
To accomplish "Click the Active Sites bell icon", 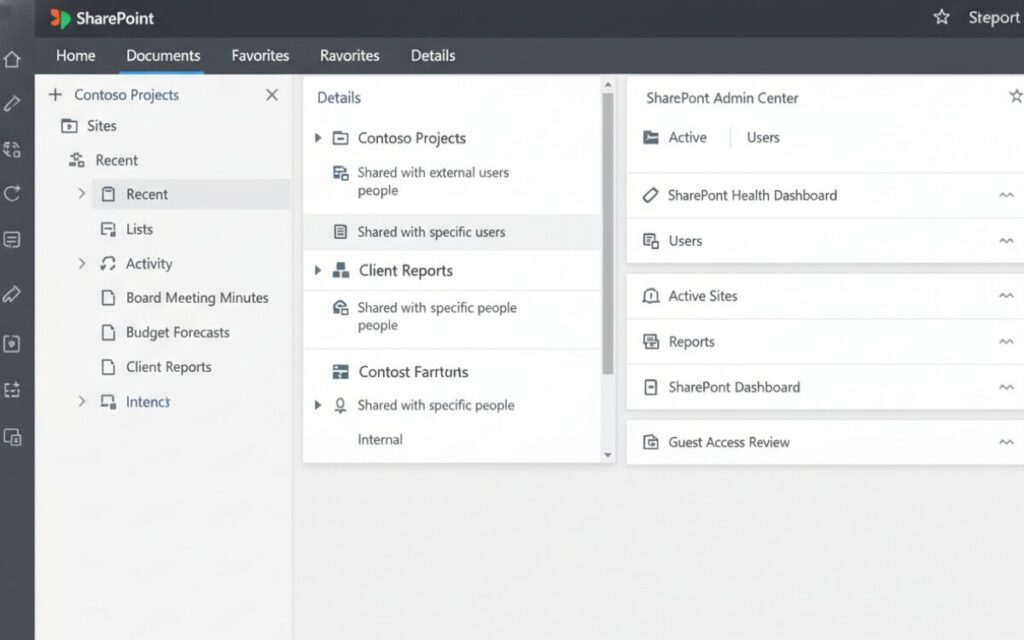I will [x=651, y=296].
